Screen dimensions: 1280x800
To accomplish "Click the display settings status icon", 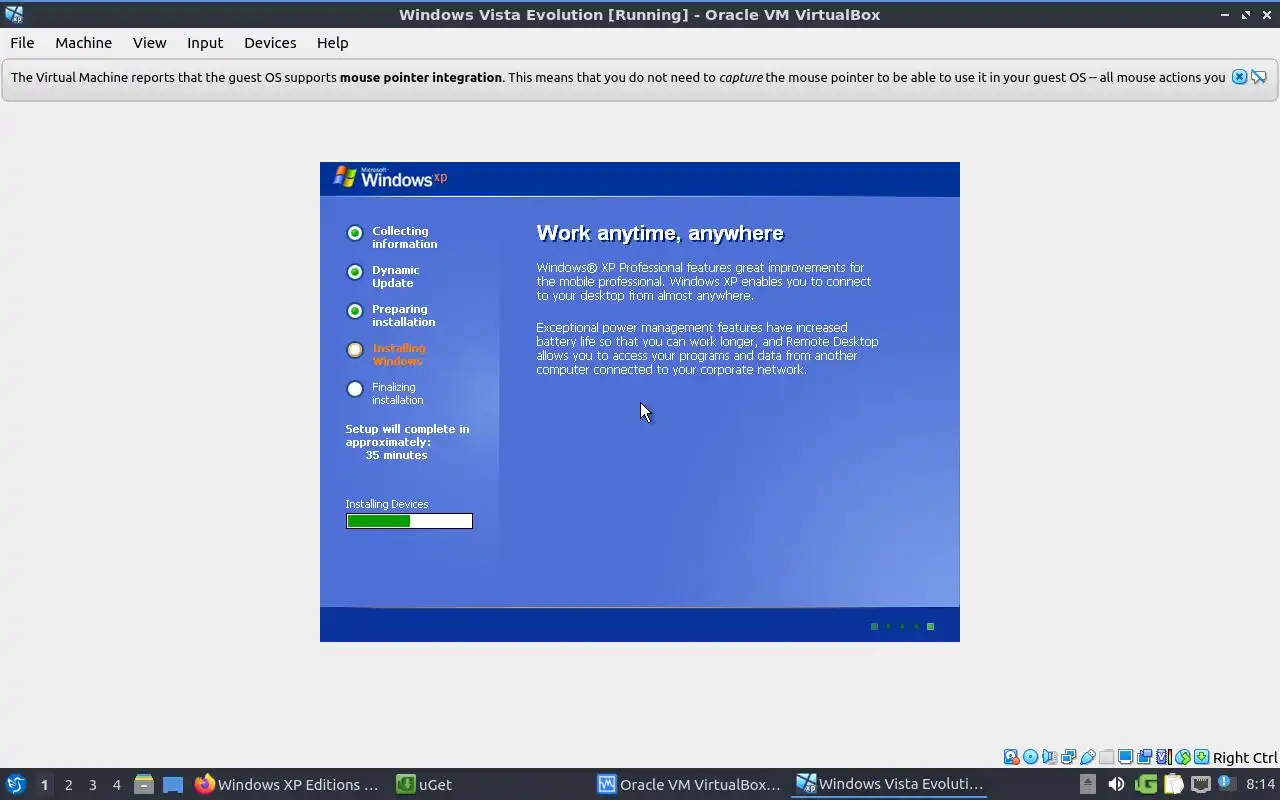I will click(1125, 757).
